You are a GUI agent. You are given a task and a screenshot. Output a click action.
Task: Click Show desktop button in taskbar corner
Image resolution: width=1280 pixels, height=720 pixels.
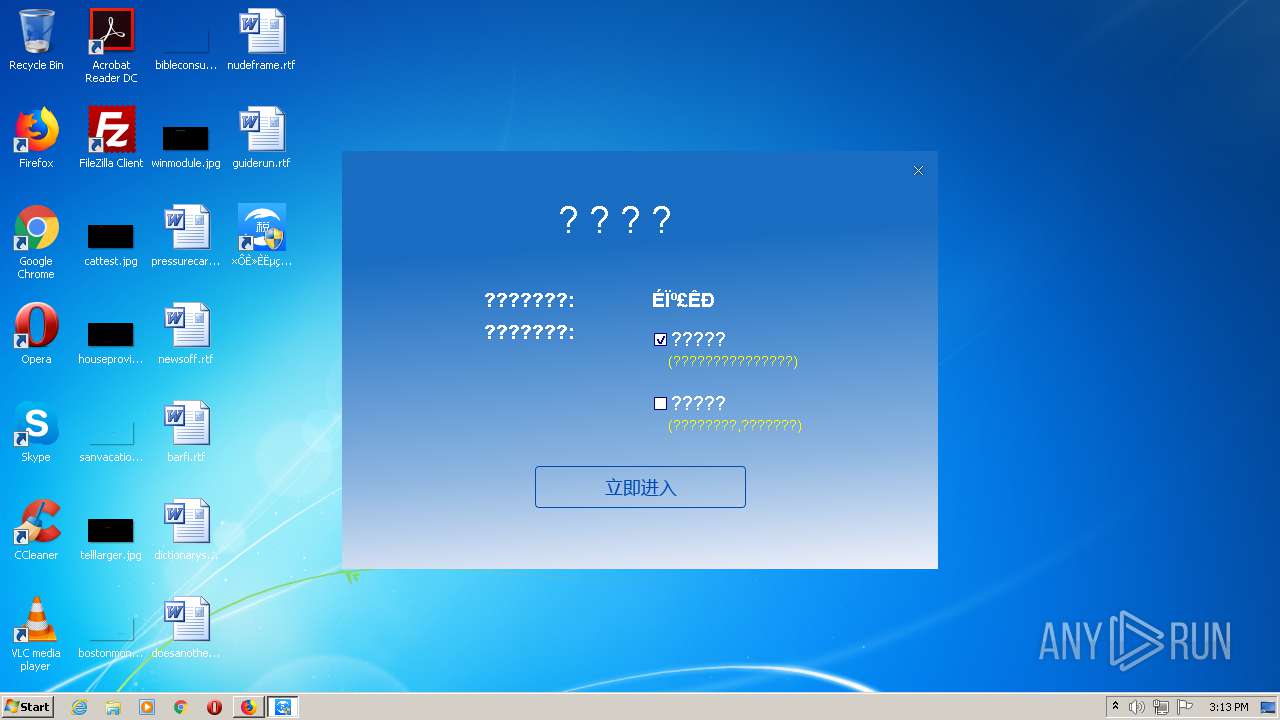pos(1269,707)
